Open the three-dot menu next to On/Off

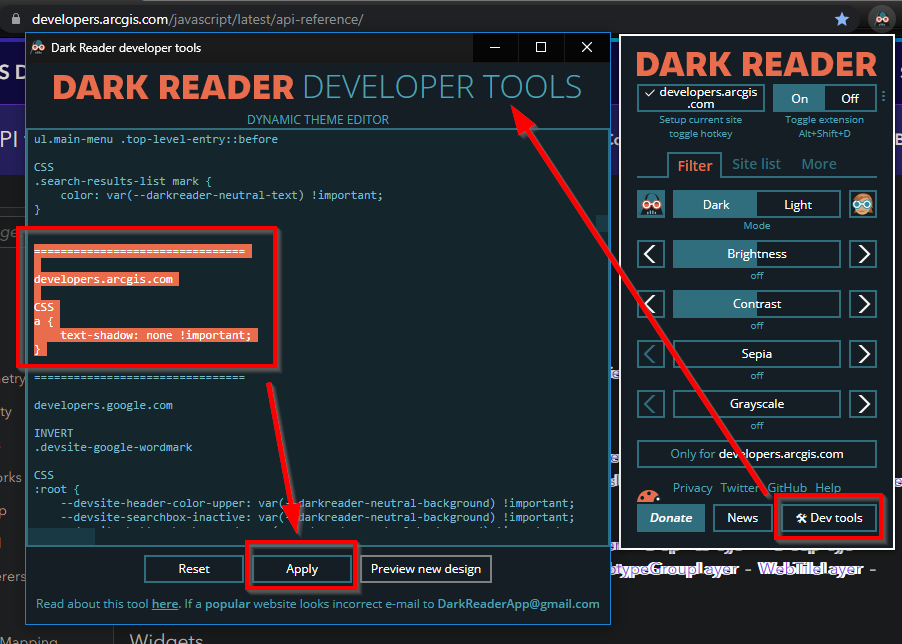884,97
